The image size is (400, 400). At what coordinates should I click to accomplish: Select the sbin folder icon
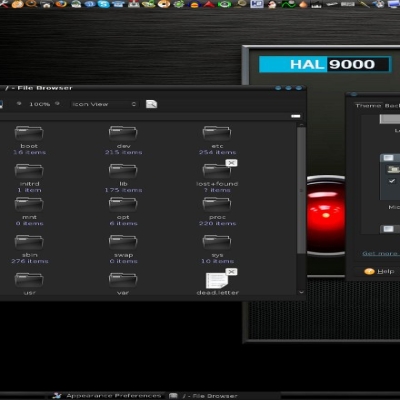point(29,242)
